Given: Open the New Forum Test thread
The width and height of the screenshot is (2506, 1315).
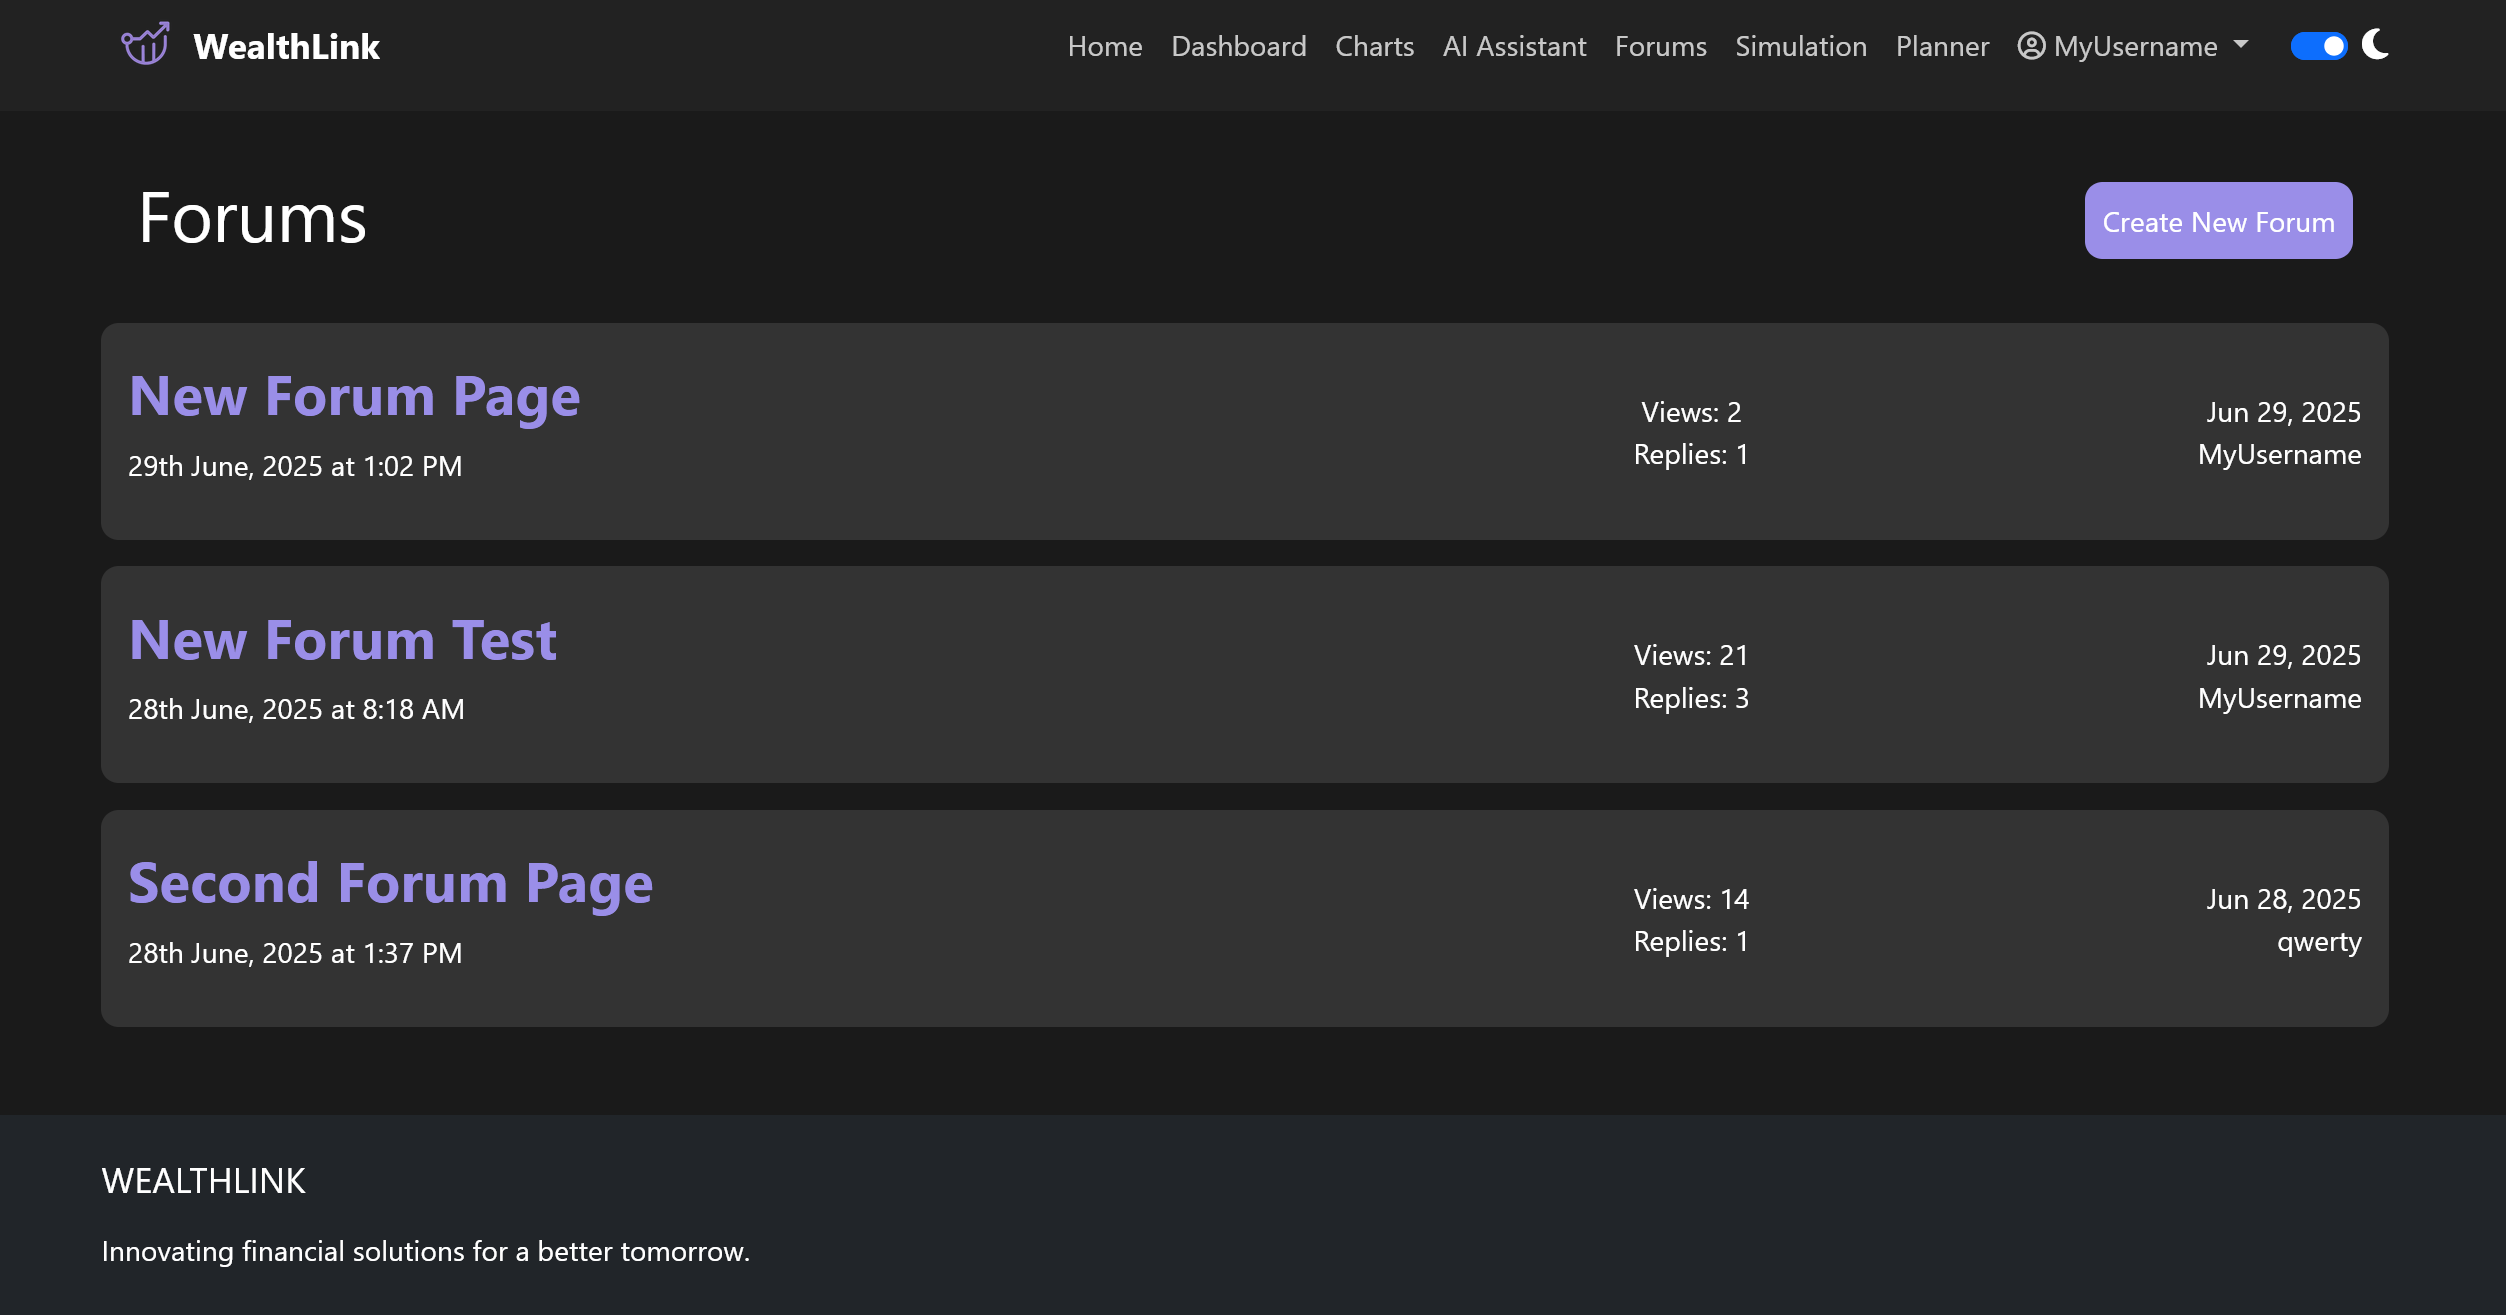Looking at the screenshot, I should tap(342, 640).
